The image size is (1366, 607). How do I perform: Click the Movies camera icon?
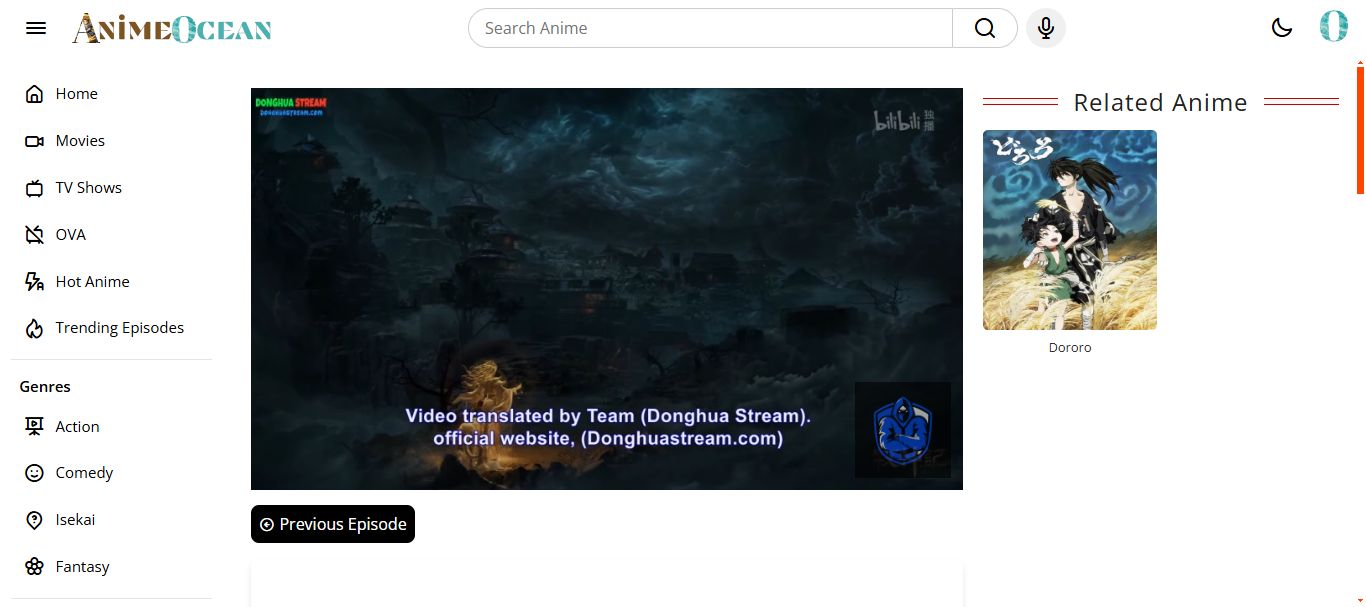pyautogui.click(x=34, y=141)
